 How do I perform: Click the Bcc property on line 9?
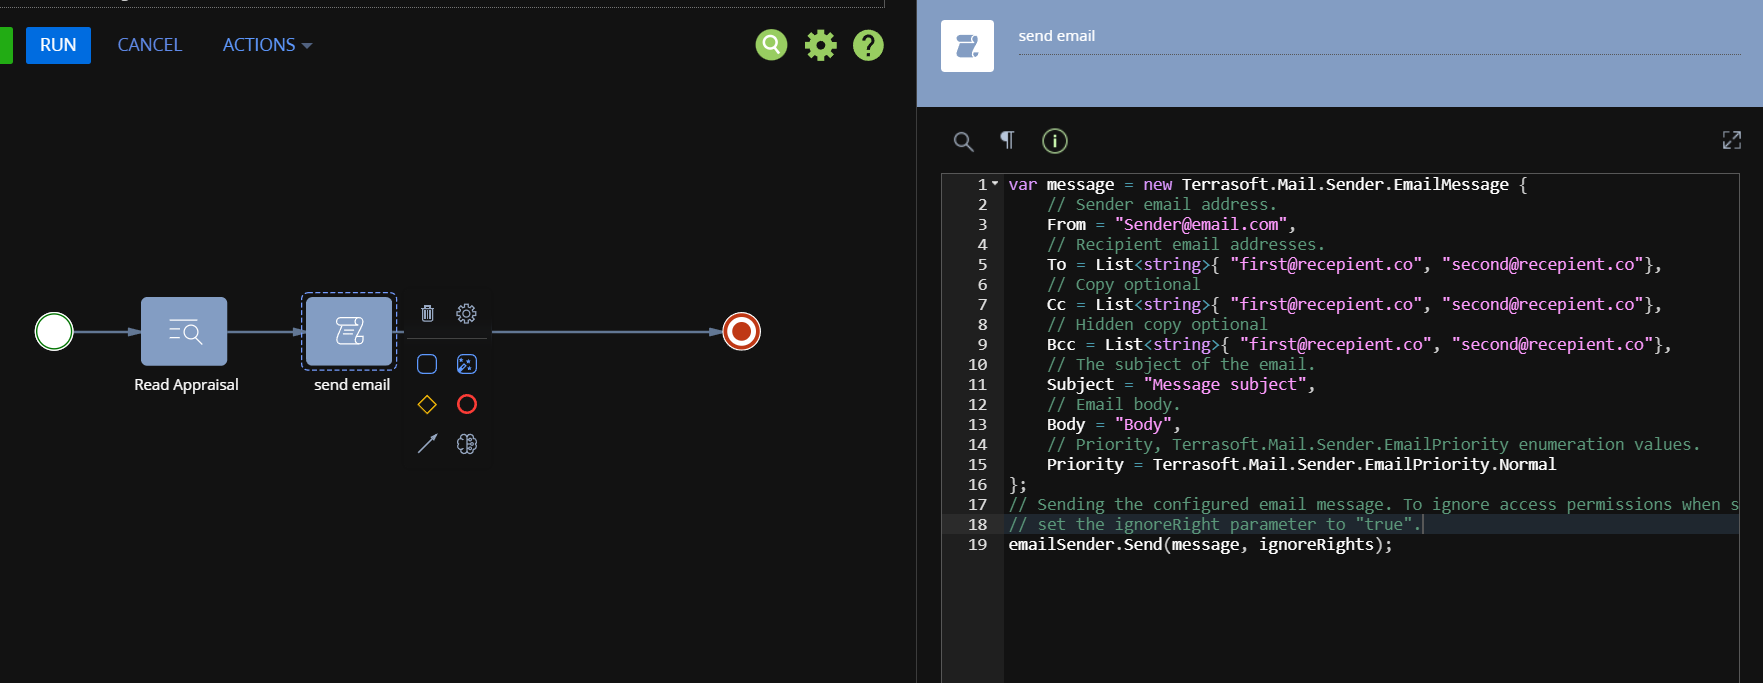tap(1061, 344)
